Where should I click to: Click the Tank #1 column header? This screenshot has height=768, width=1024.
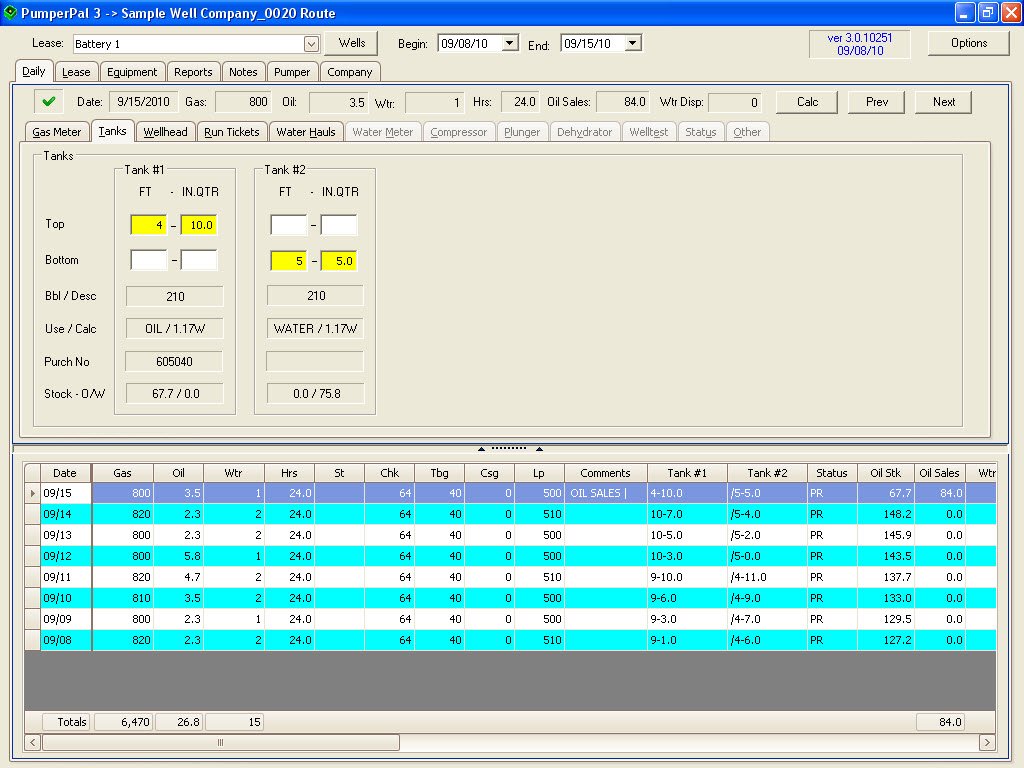(x=687, y=473)
